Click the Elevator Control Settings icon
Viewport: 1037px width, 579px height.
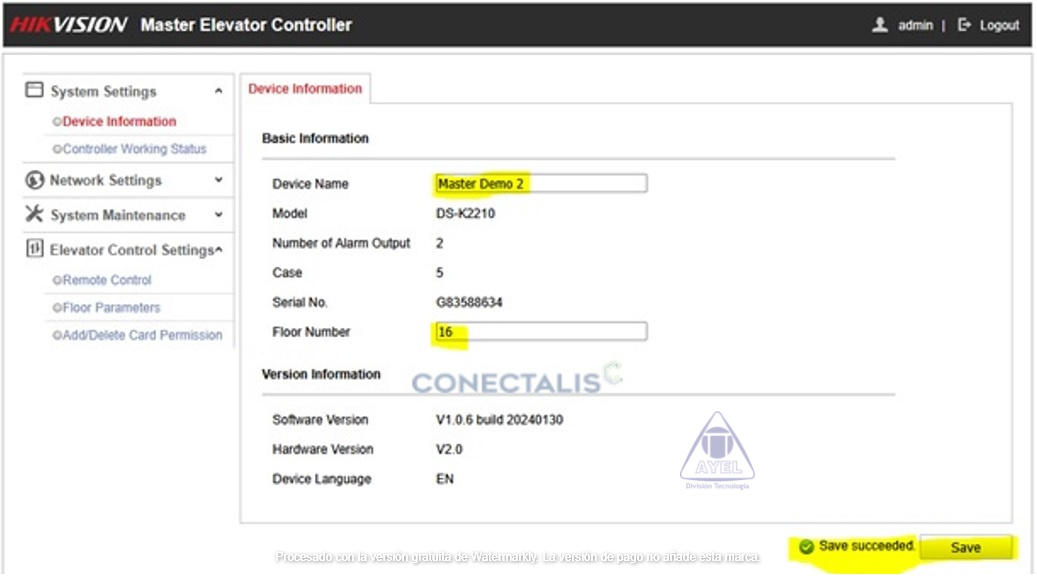pyautogui.click(x=34, y=249)
